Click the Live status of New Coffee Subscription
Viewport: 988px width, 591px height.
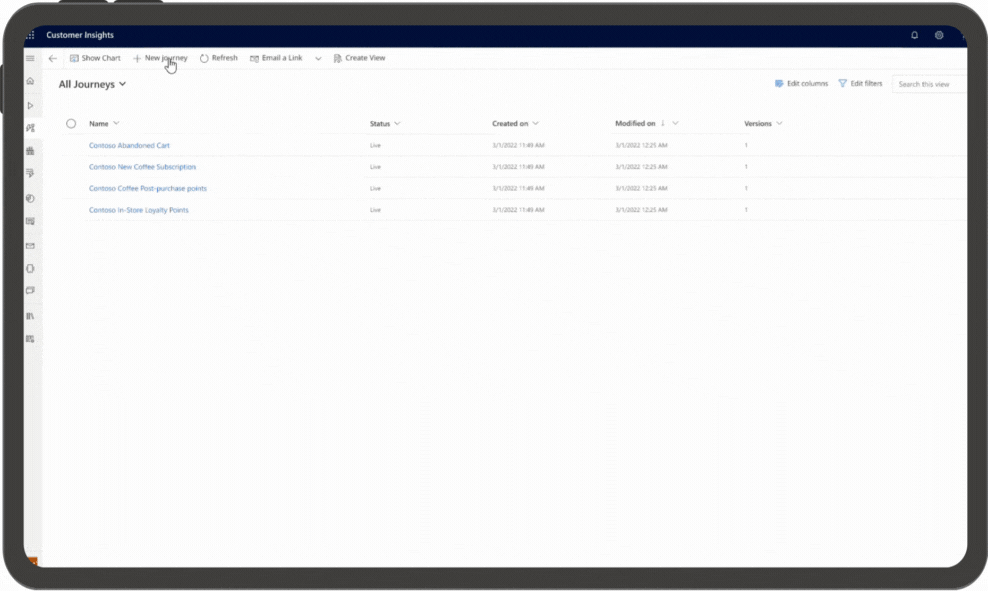click(376, 167)
